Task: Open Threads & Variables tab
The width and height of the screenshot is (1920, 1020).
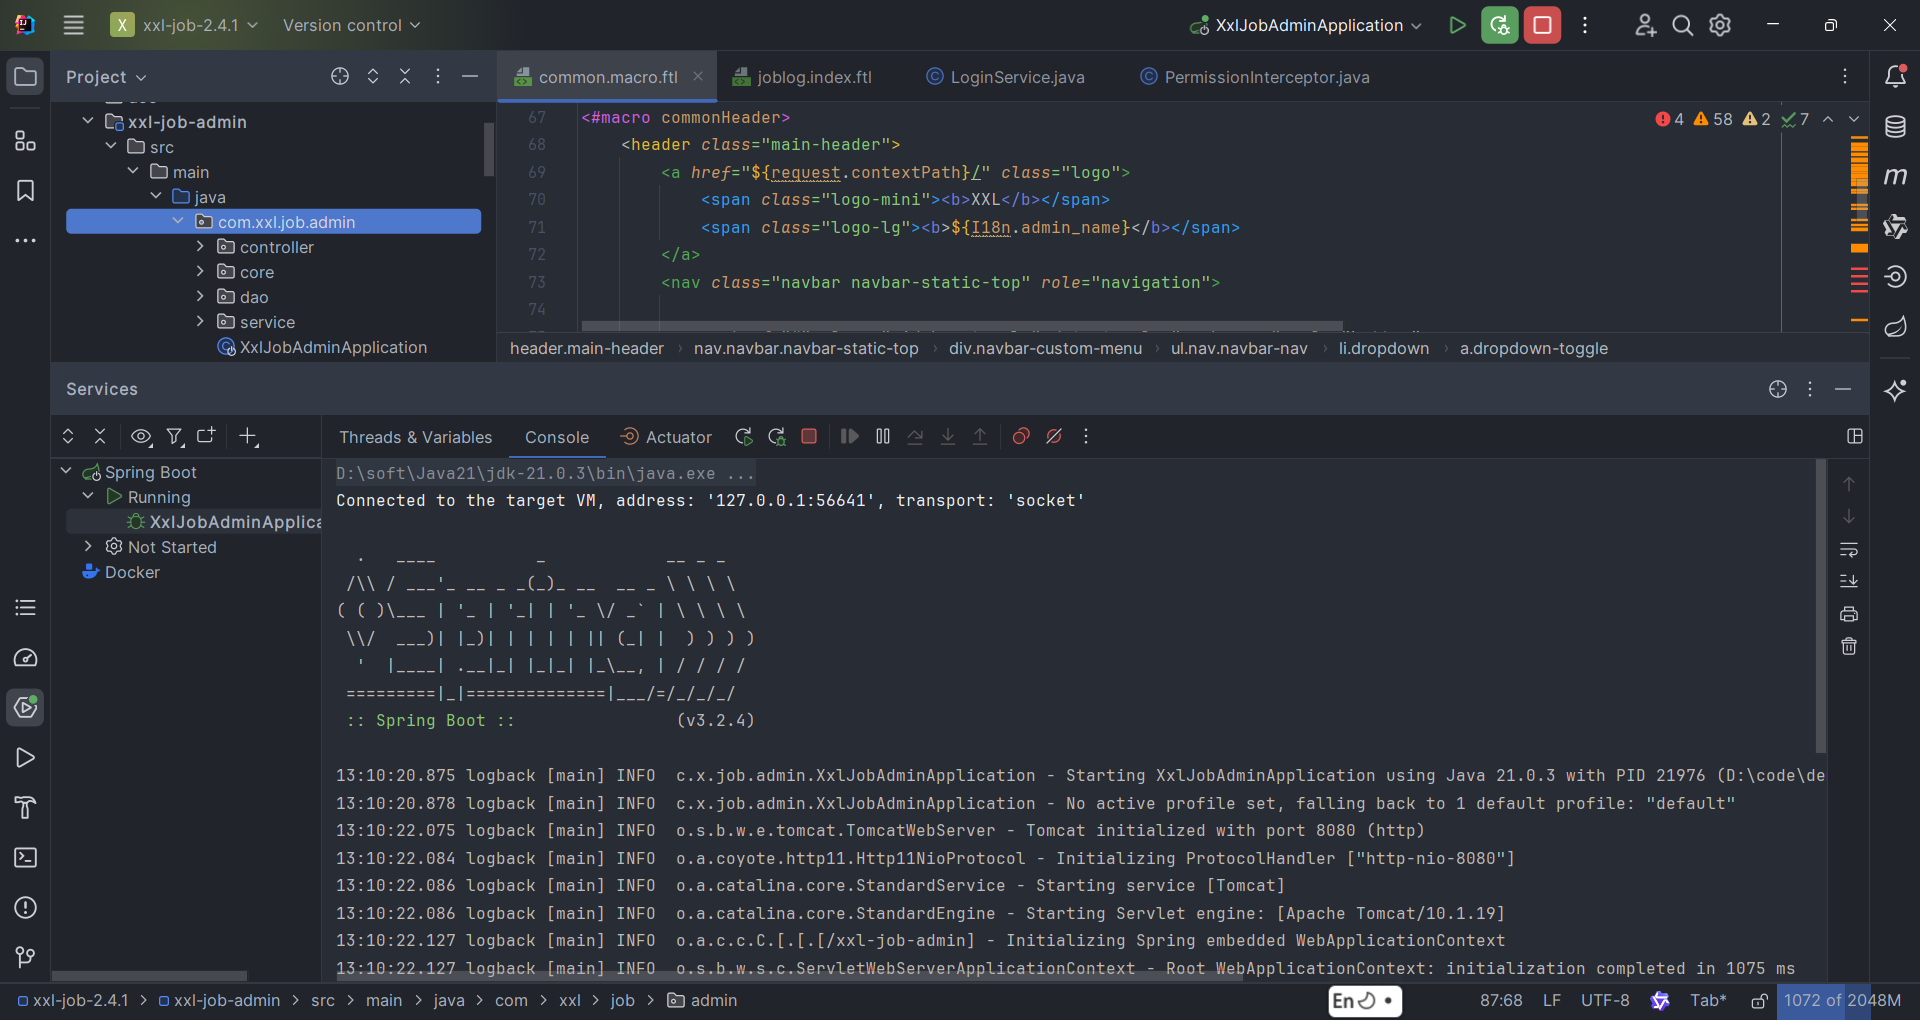Action: point(415,437)
